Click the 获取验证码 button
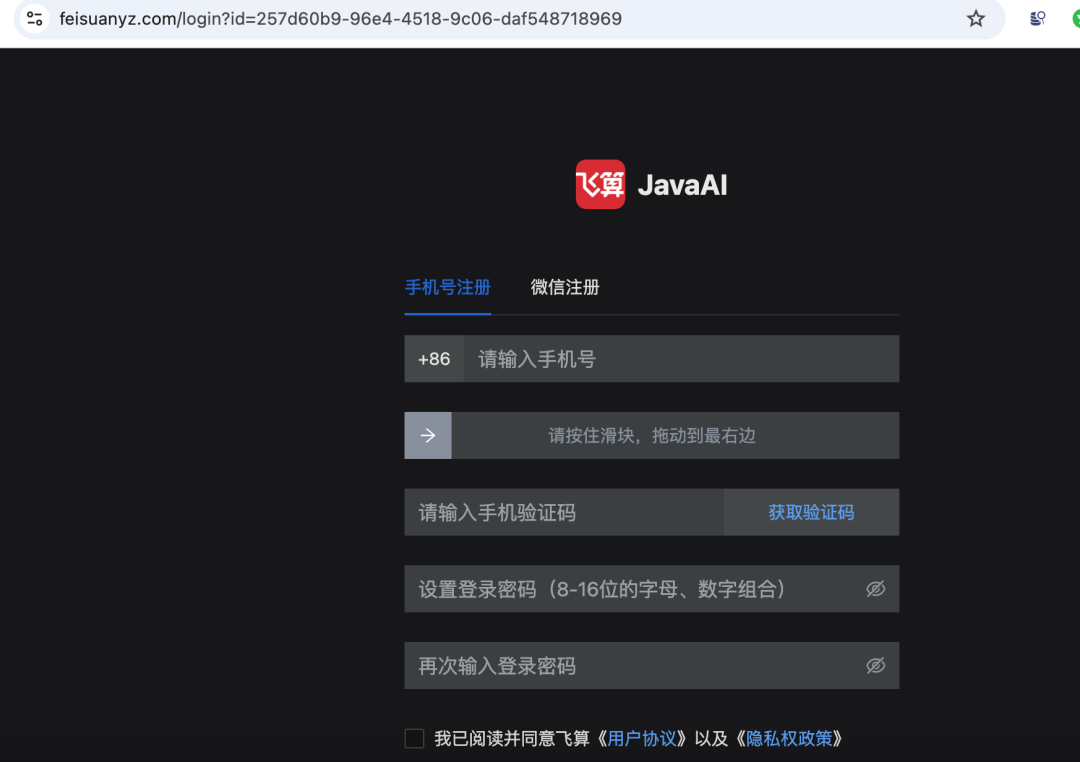 (811, 513)
